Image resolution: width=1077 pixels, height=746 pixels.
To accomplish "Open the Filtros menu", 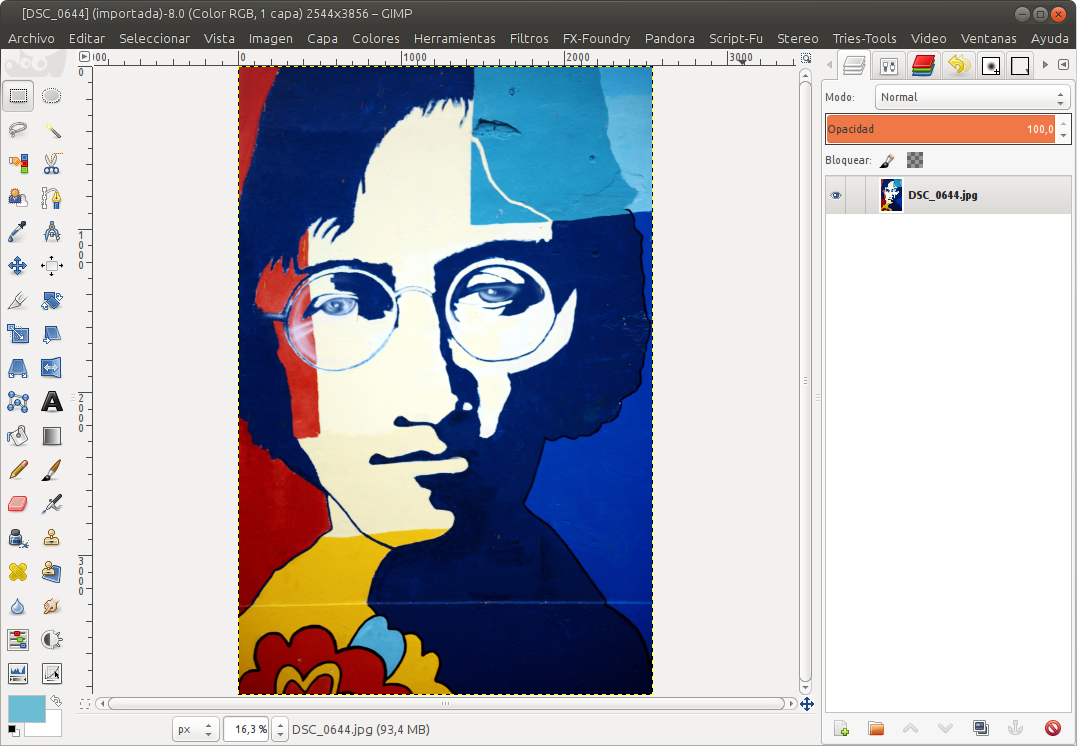I will pyautogui.click(x=529, y=38).
